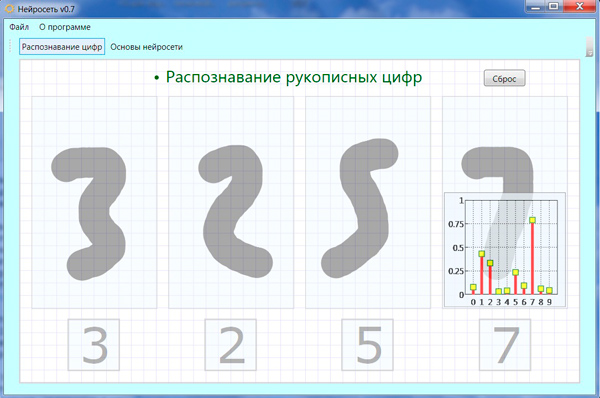Click the toolbar overflow arrow at right
600x398 pixels.
(x=589, y=47)
